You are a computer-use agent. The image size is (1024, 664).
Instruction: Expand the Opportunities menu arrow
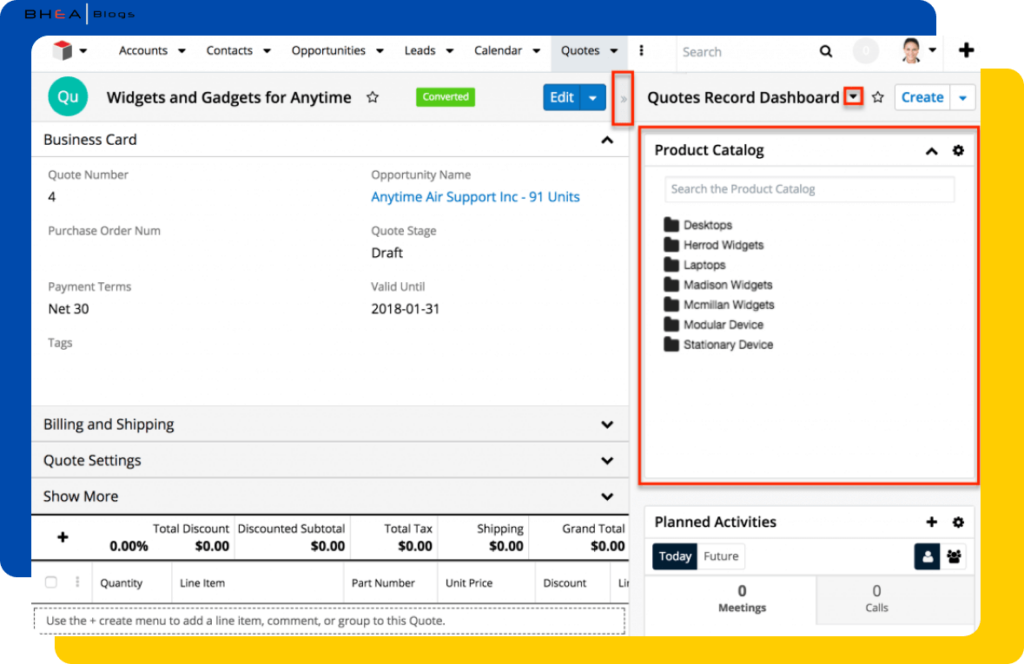pyautogui.click(x=379, y=51)
